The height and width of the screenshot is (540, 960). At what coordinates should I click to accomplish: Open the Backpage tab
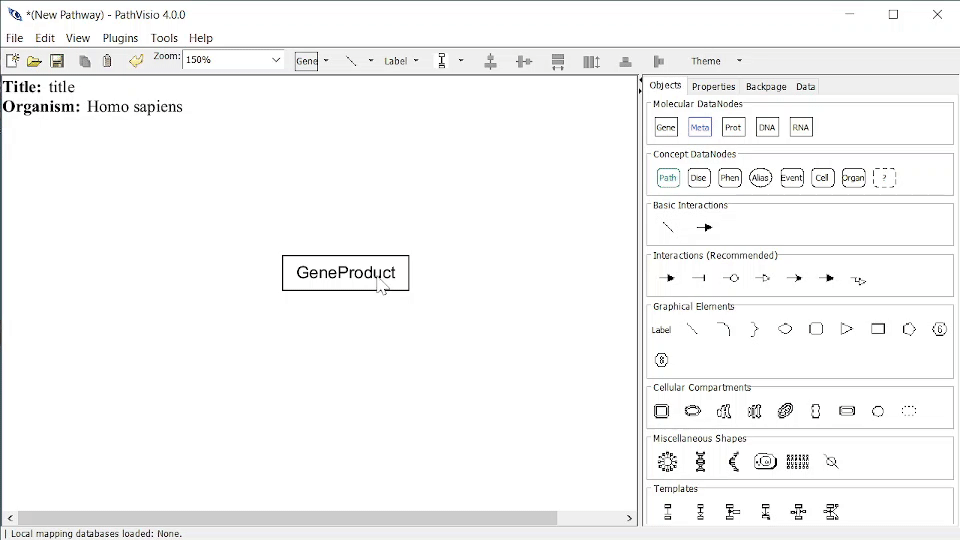coord(766,86)
